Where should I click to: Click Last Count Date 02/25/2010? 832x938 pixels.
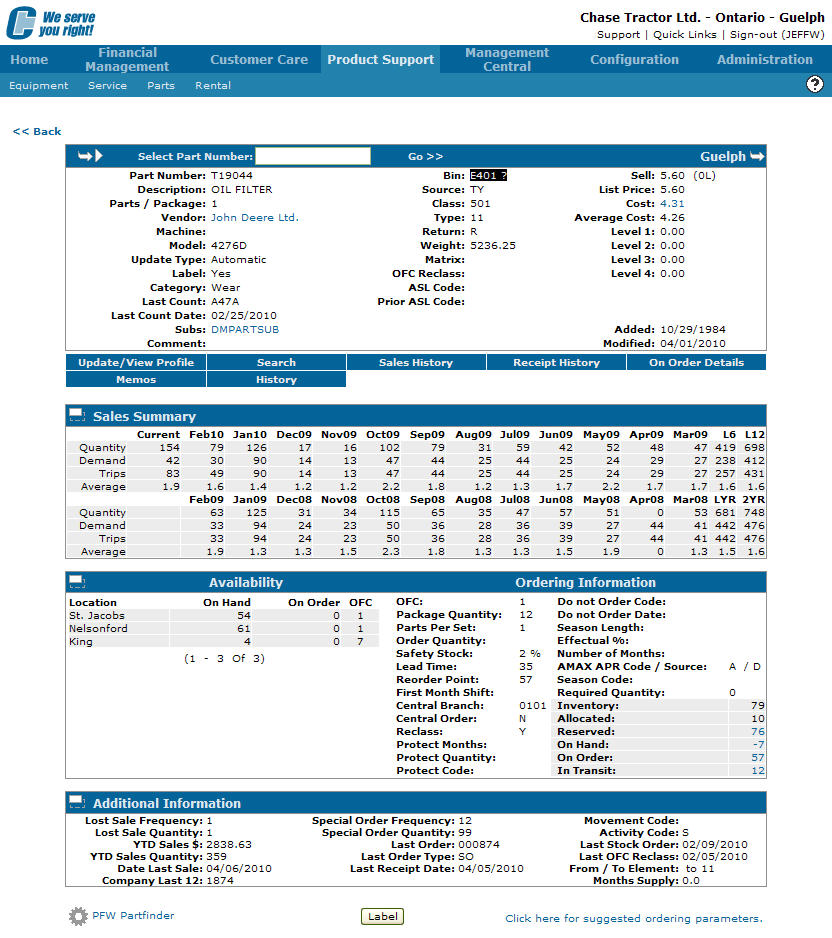(243, 315)
